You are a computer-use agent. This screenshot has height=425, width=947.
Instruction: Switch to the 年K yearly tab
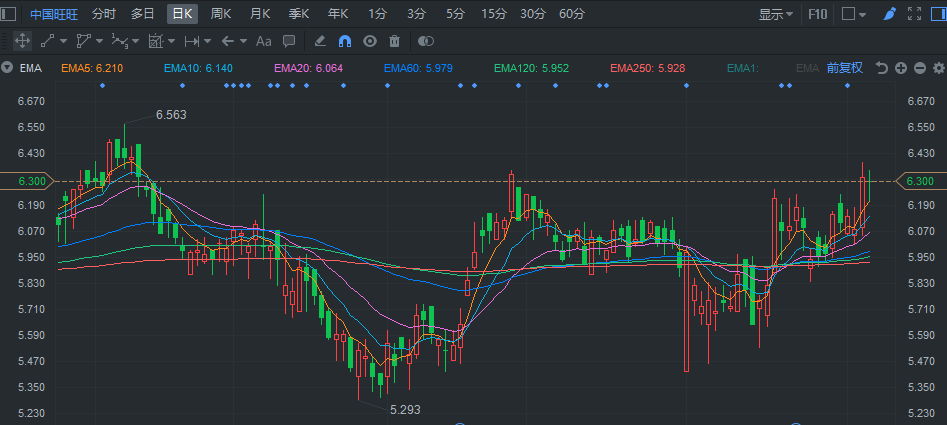[x=338, y=14]
